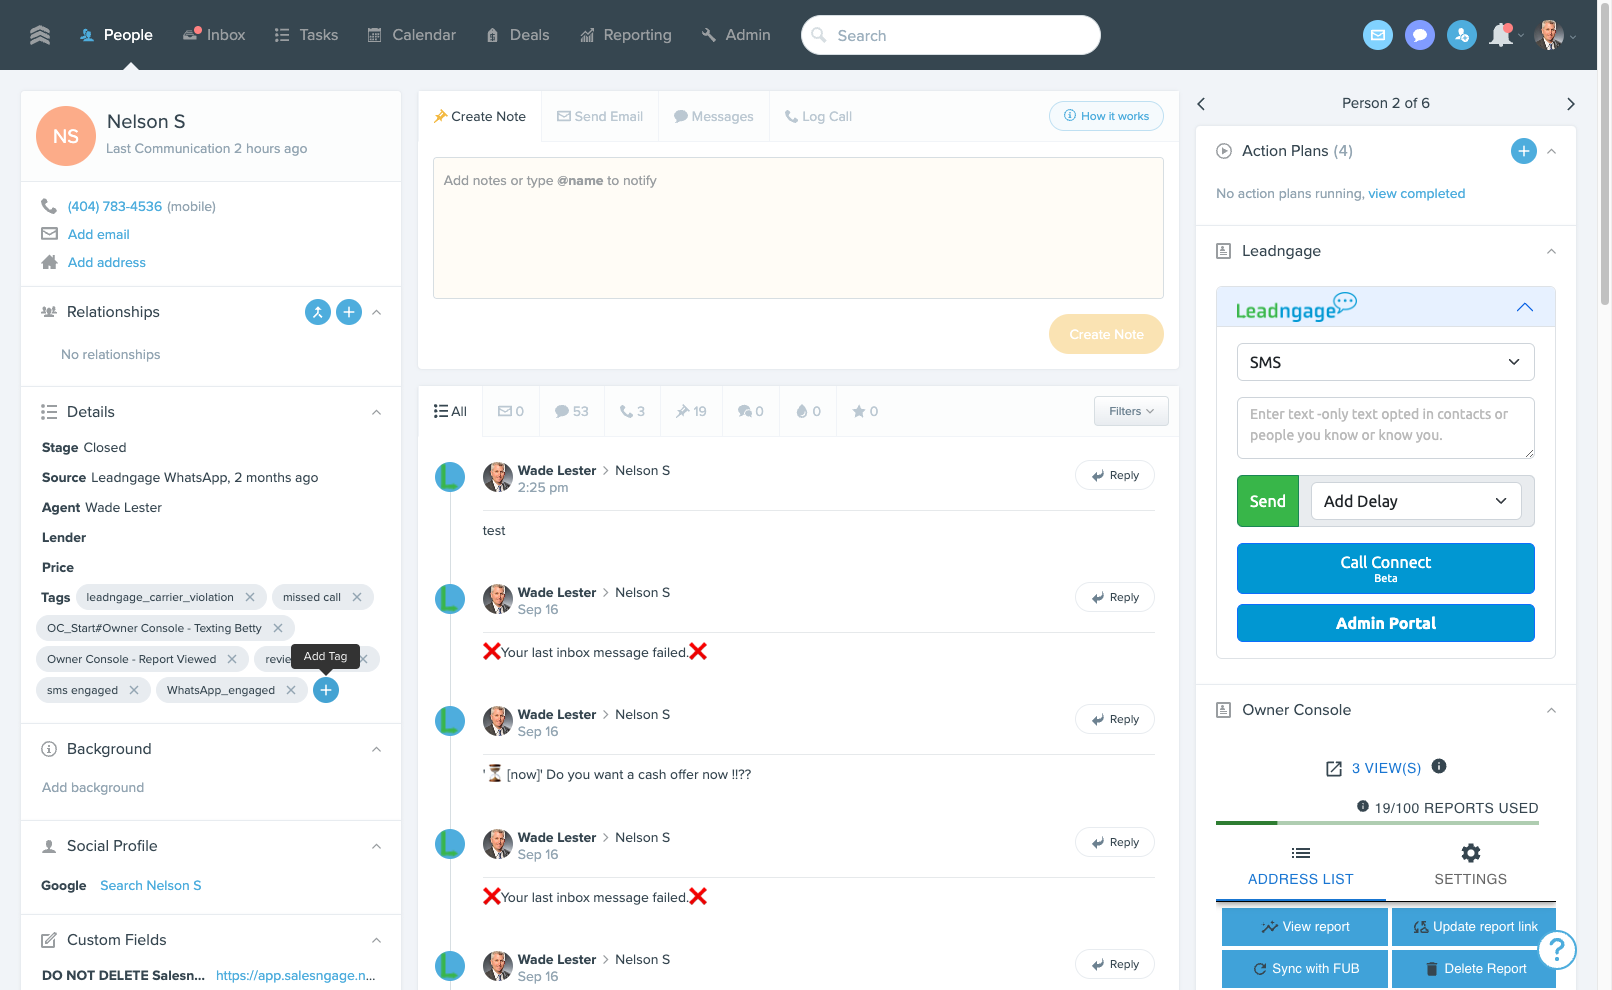Go to next person arrow
This screenshot has height=990, width=1612.
coord(1571,103)
